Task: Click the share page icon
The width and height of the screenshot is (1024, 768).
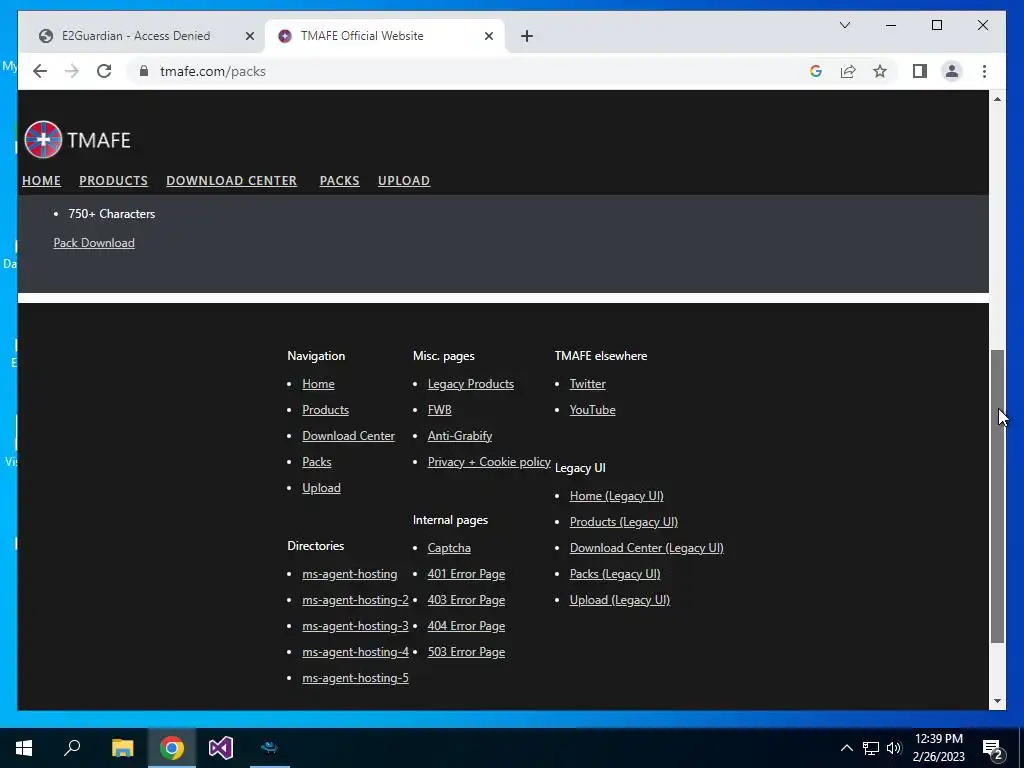Action: [848, 71]
